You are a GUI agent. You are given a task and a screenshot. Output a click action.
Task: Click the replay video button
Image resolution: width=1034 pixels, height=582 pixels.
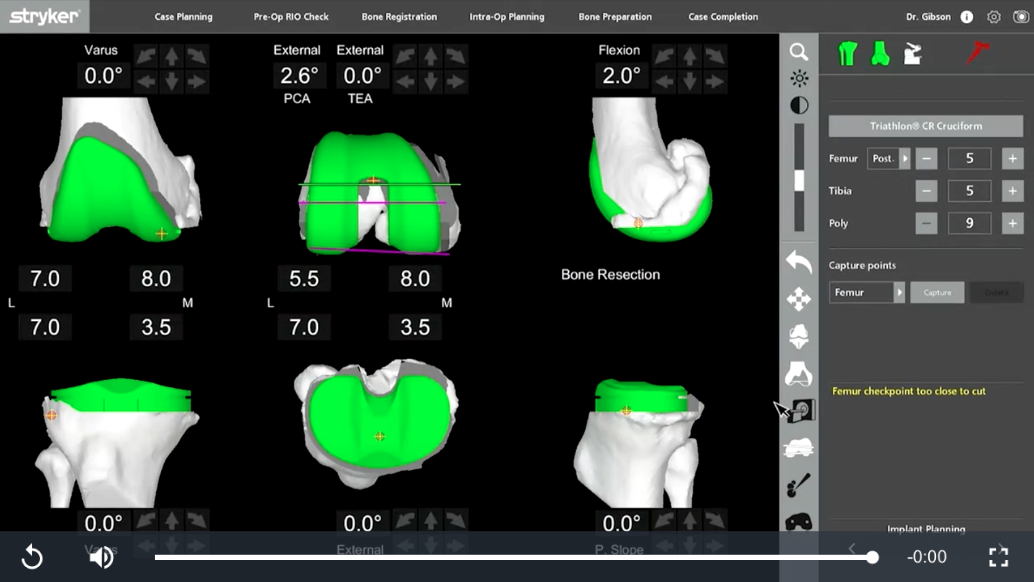pyautogui.click(x=32, y=558)
